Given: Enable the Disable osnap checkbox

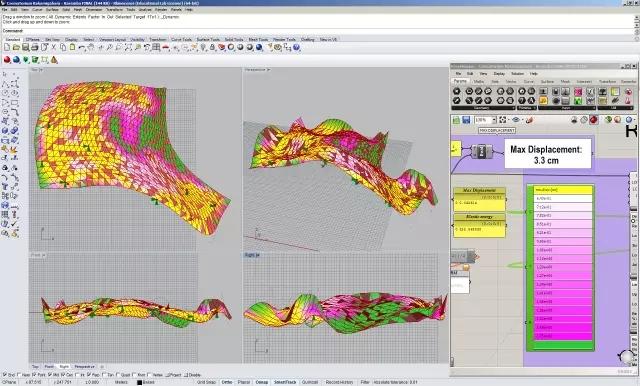Looking at the screenshot, I should tap(186, 375).
